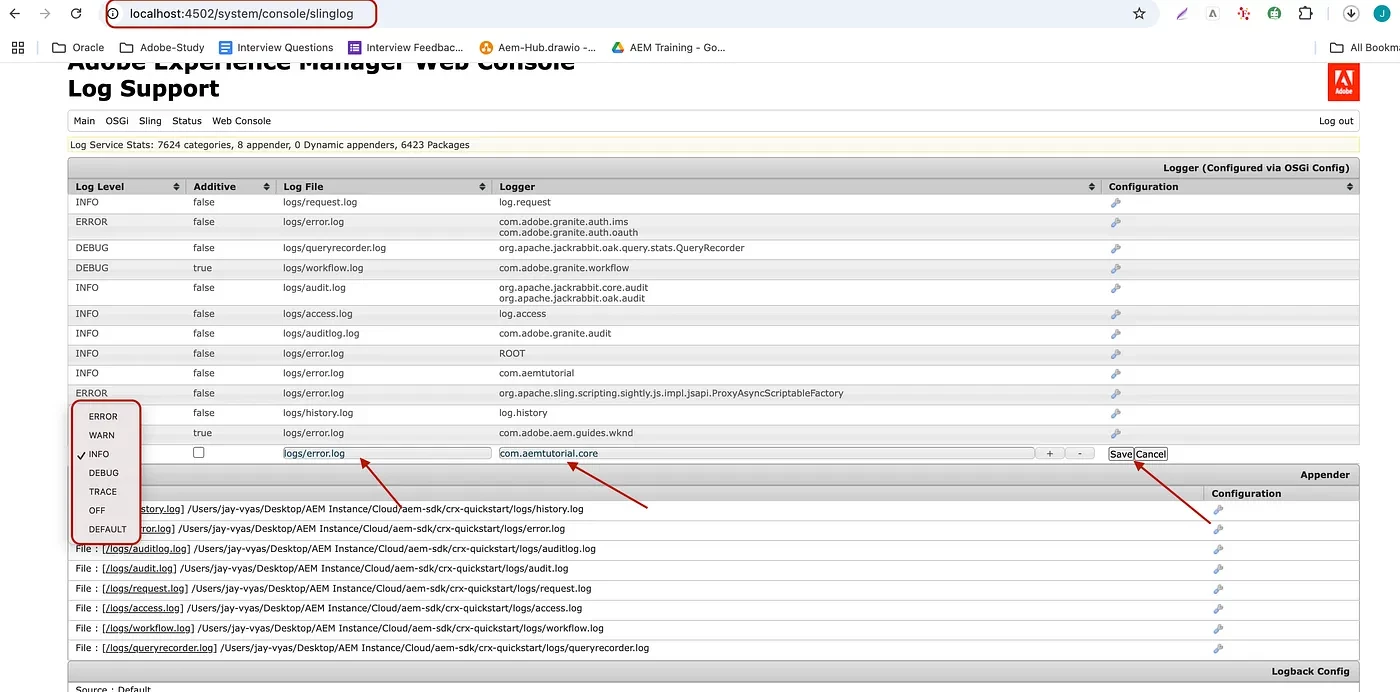Log out of the web console

1336,121
